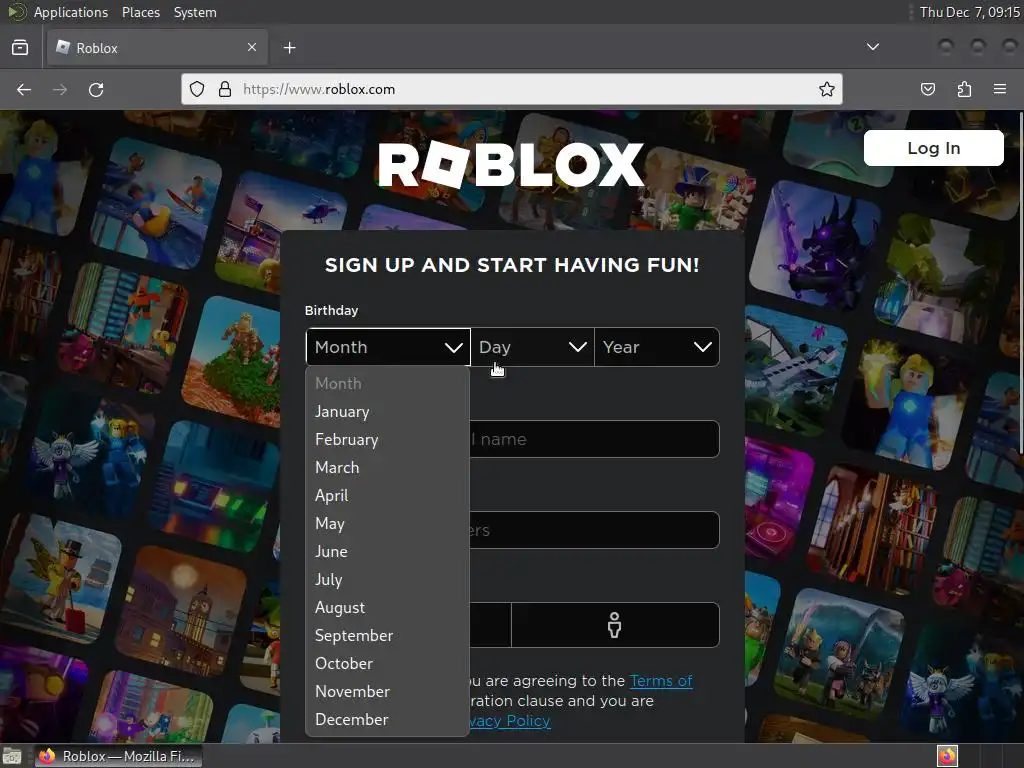Click the username input field
1024x768 pixels.
pos(594,439)
